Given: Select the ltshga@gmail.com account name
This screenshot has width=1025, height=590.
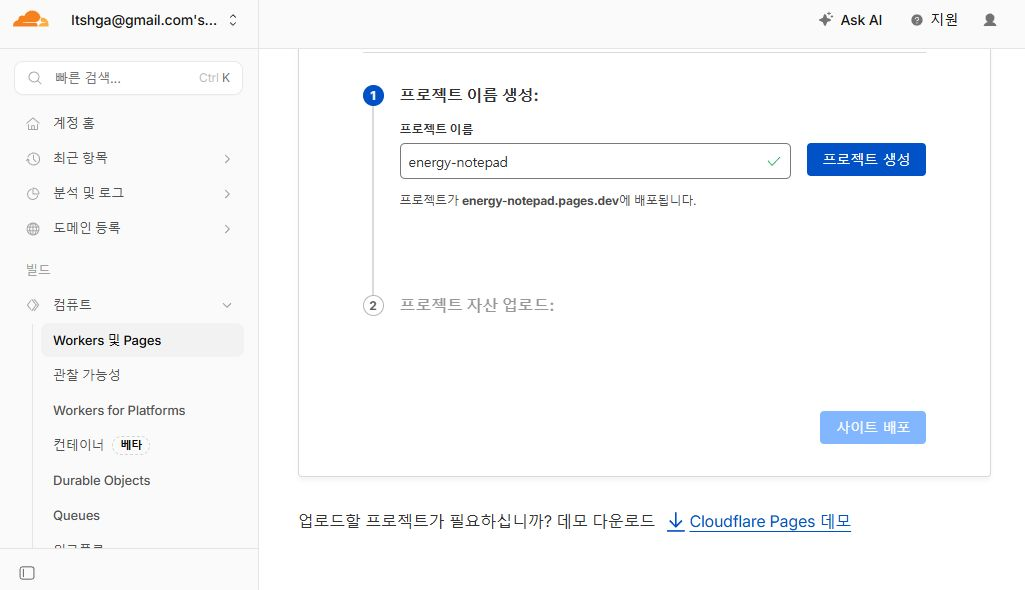Looking at the screenshot, I should (x=144, y=20).
